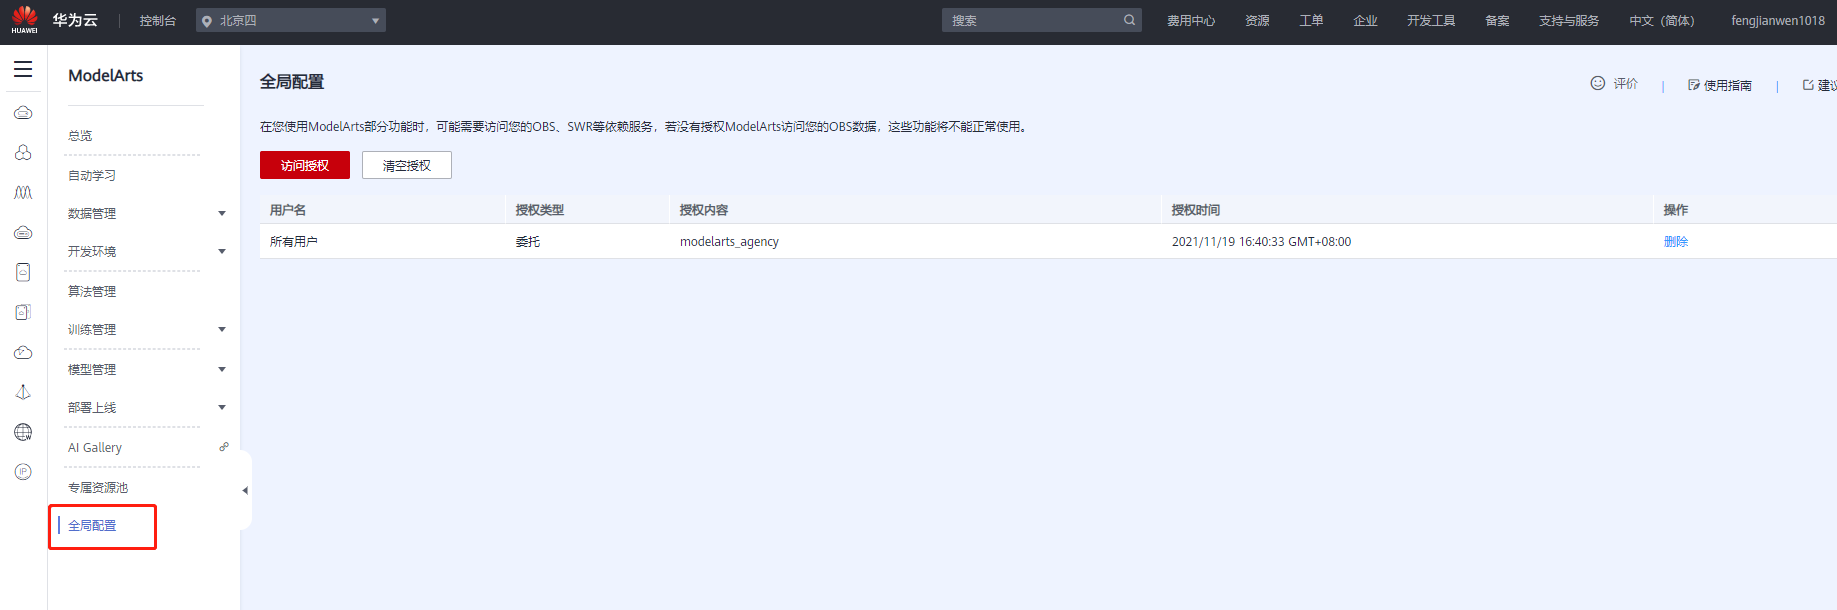This screenshot has width=1837, height=610.
Task: Open 费用中心 in the top bar
Action: [x=1191, y=20]
